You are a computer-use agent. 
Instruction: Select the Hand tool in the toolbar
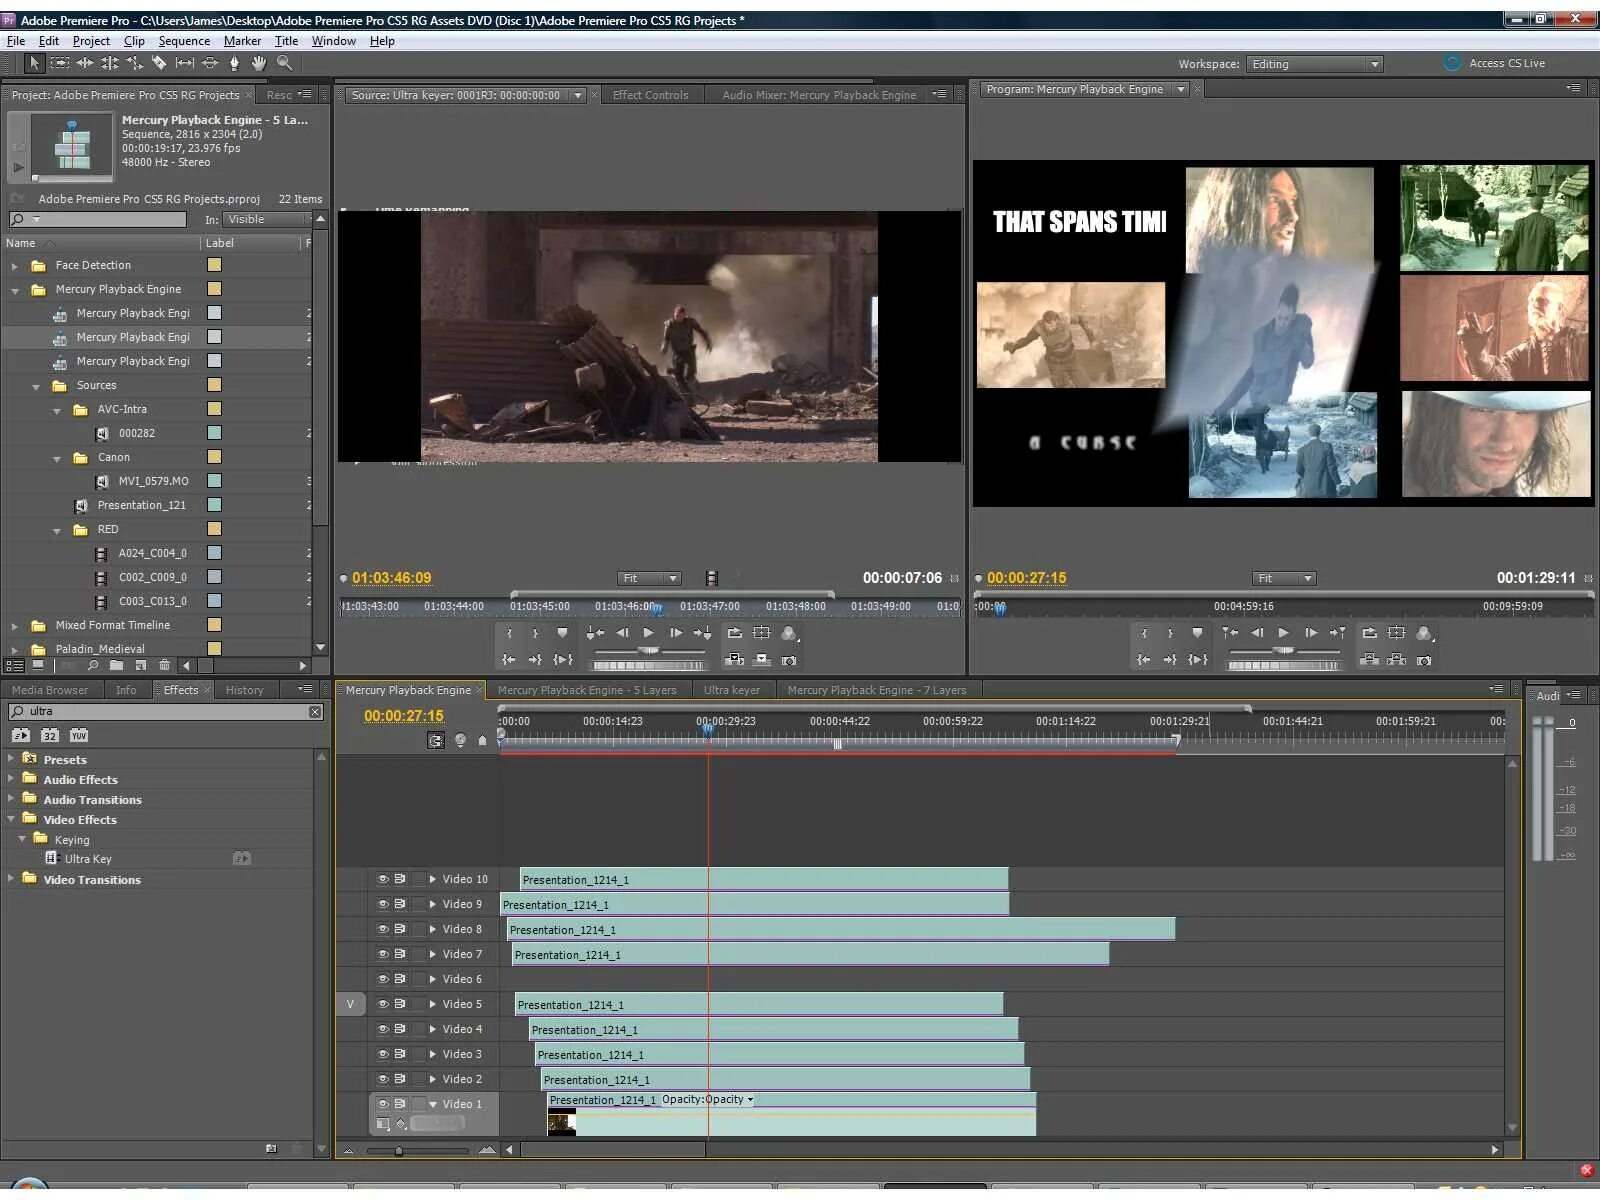coord(259,63)
